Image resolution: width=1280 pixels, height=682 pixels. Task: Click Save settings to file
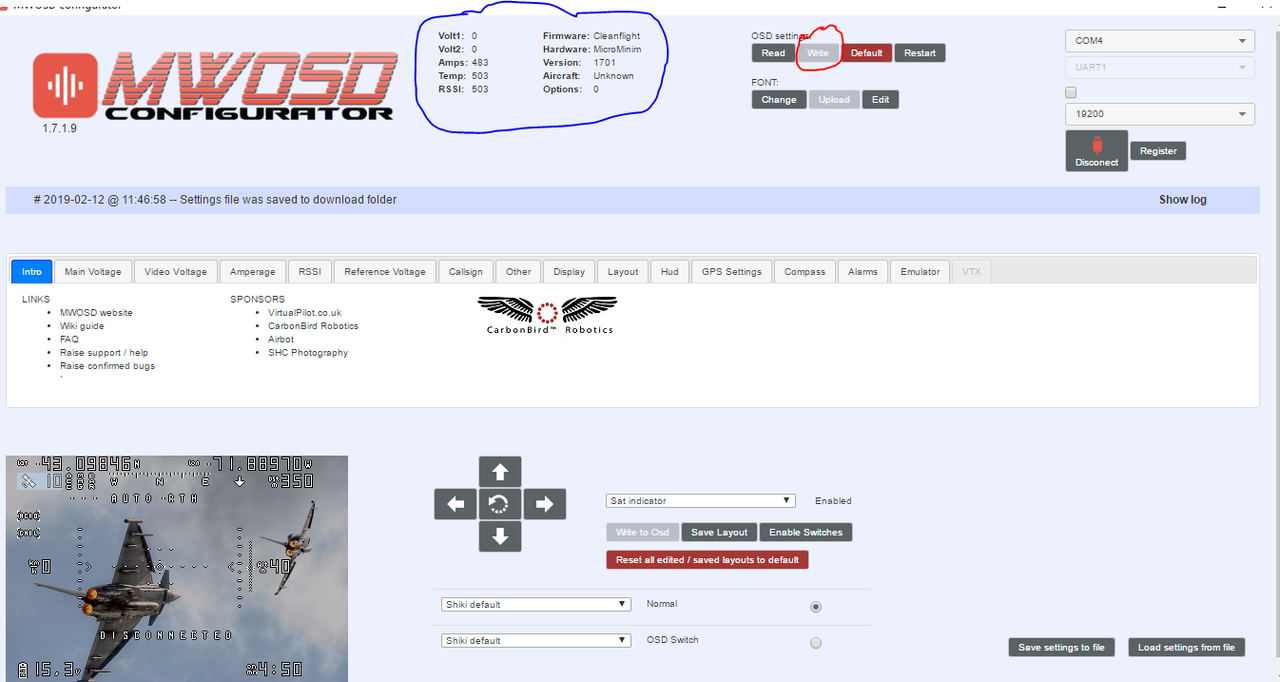(x=1061, y=647)
